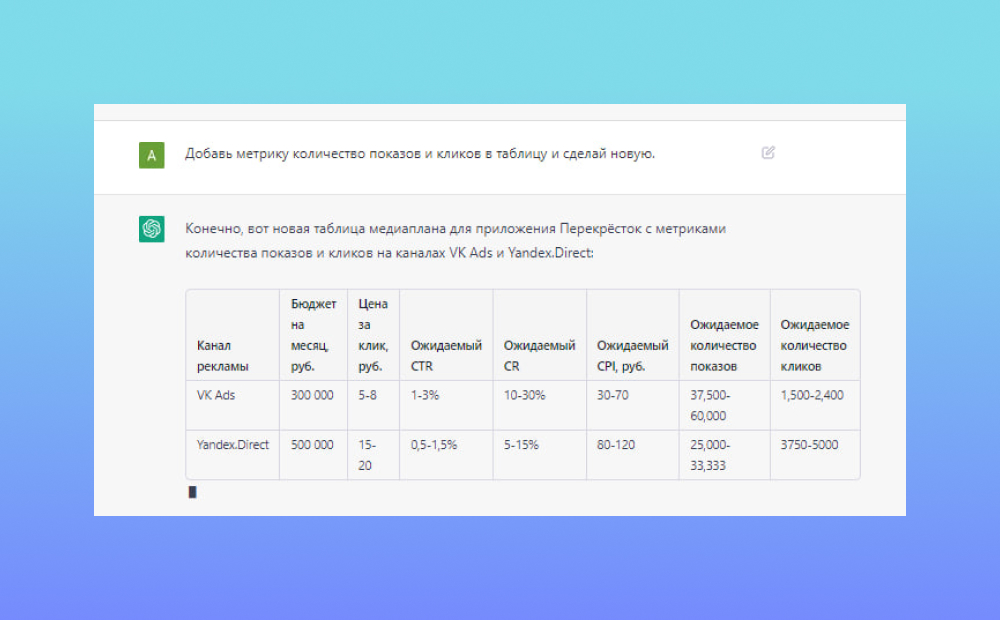Click the 'Бюджет на месяц, руб.' header
Viewport: 1000px width, 620px height.
pos(313,335)
